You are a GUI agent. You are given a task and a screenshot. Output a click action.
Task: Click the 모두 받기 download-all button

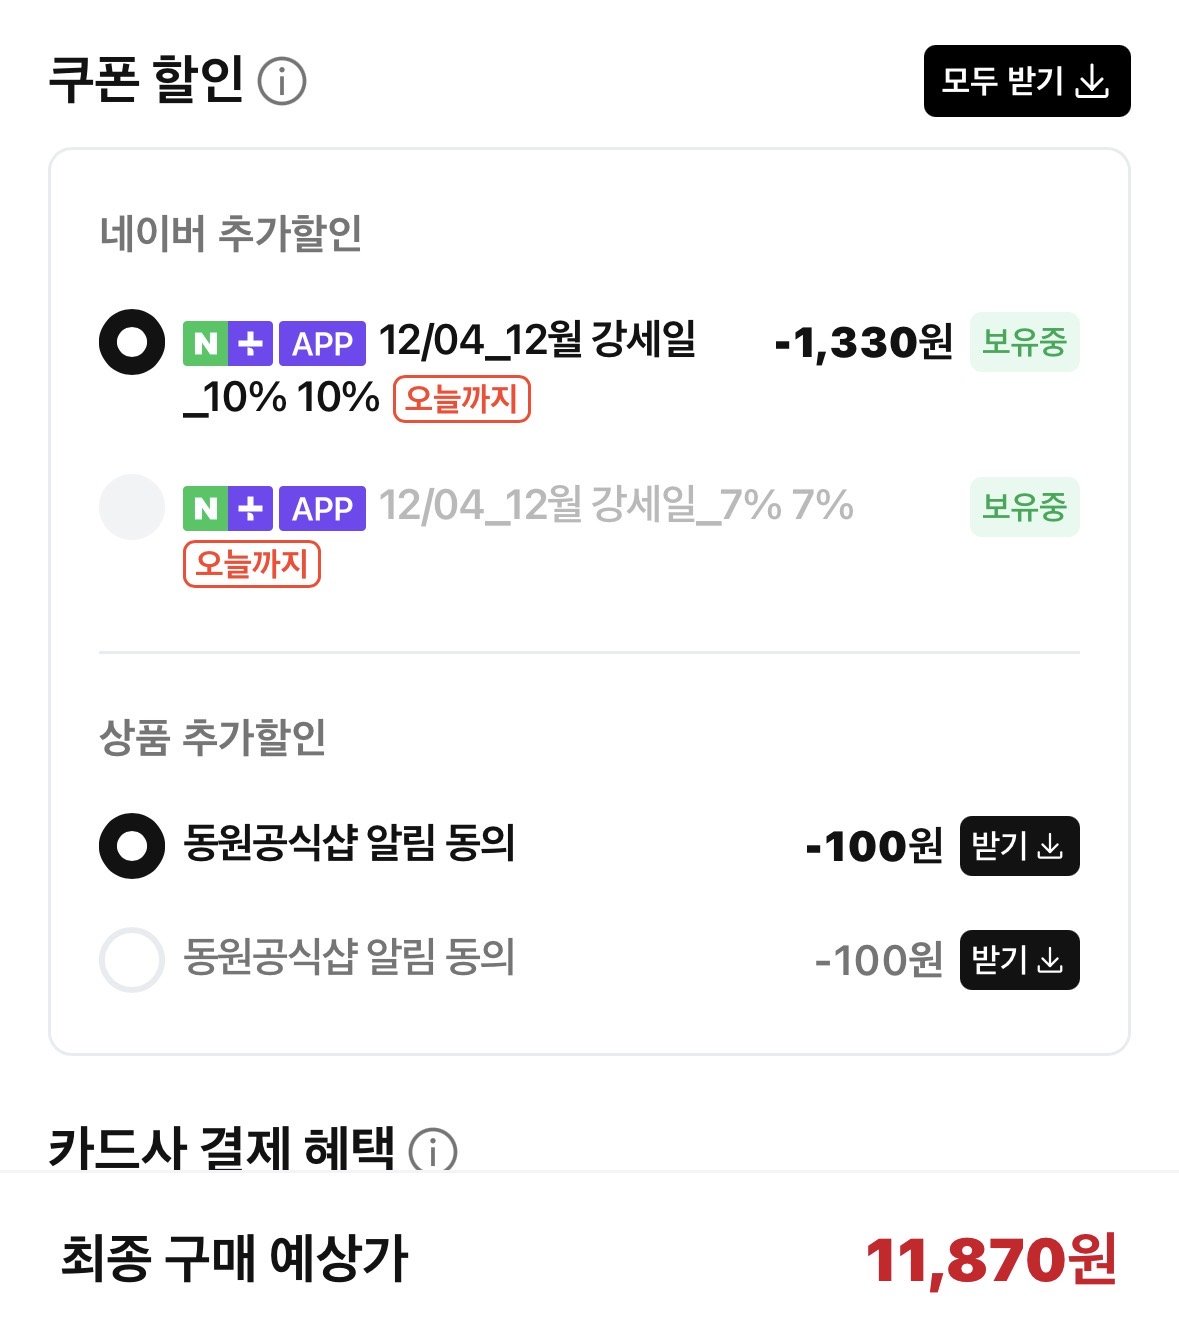(x=1027, y=81)
